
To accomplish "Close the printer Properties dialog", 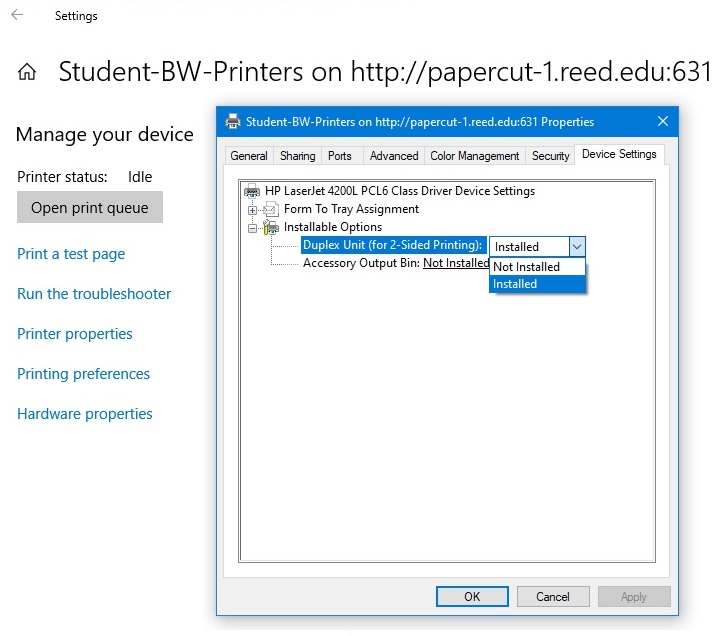I will point(662,122).
